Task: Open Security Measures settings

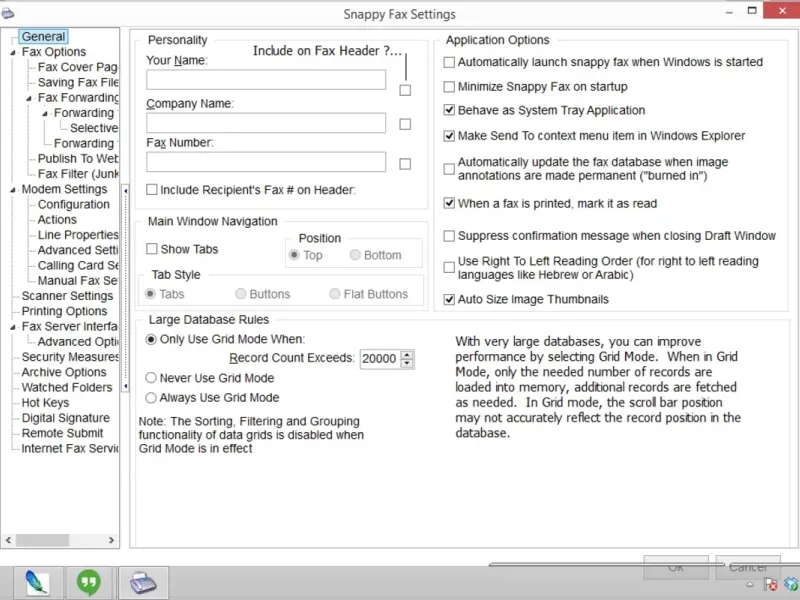Action: (70, 357)
